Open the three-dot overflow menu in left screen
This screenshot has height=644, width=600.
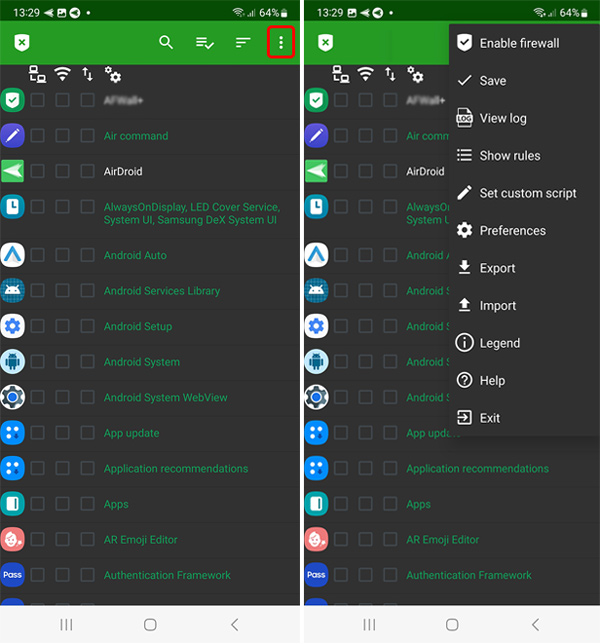click(x=281, y=42)
